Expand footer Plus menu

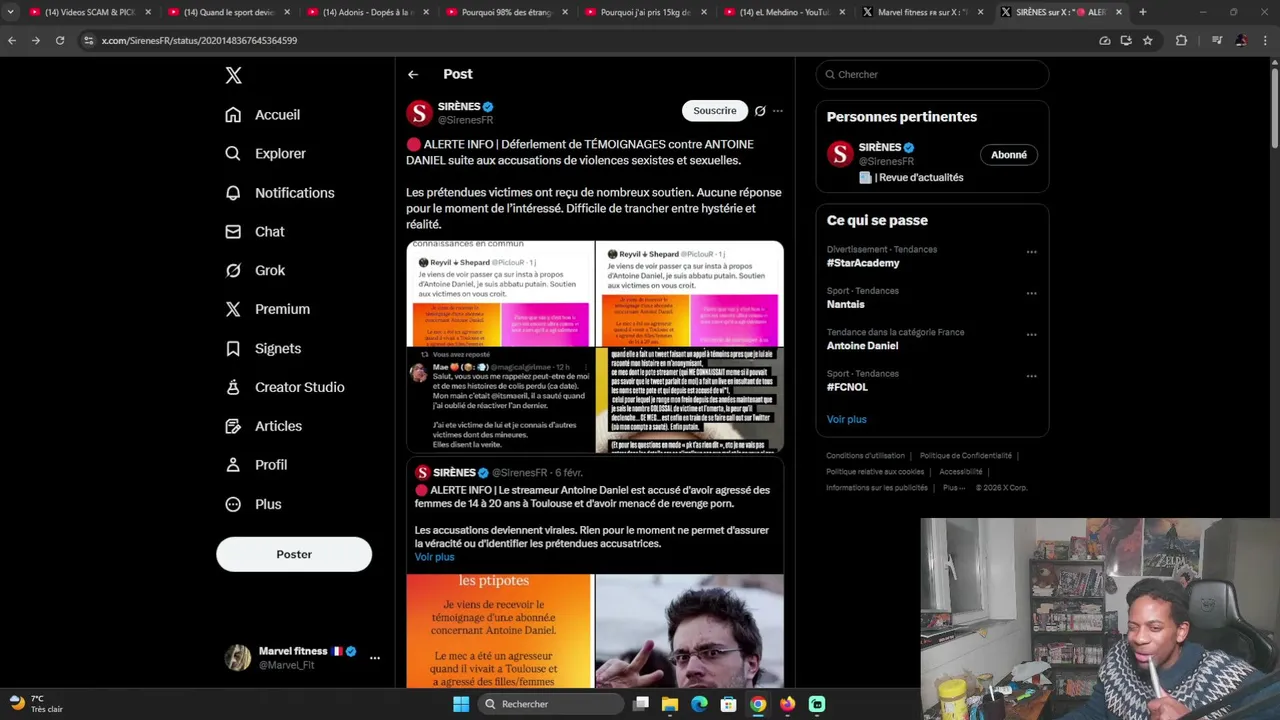tap(953, 488)
